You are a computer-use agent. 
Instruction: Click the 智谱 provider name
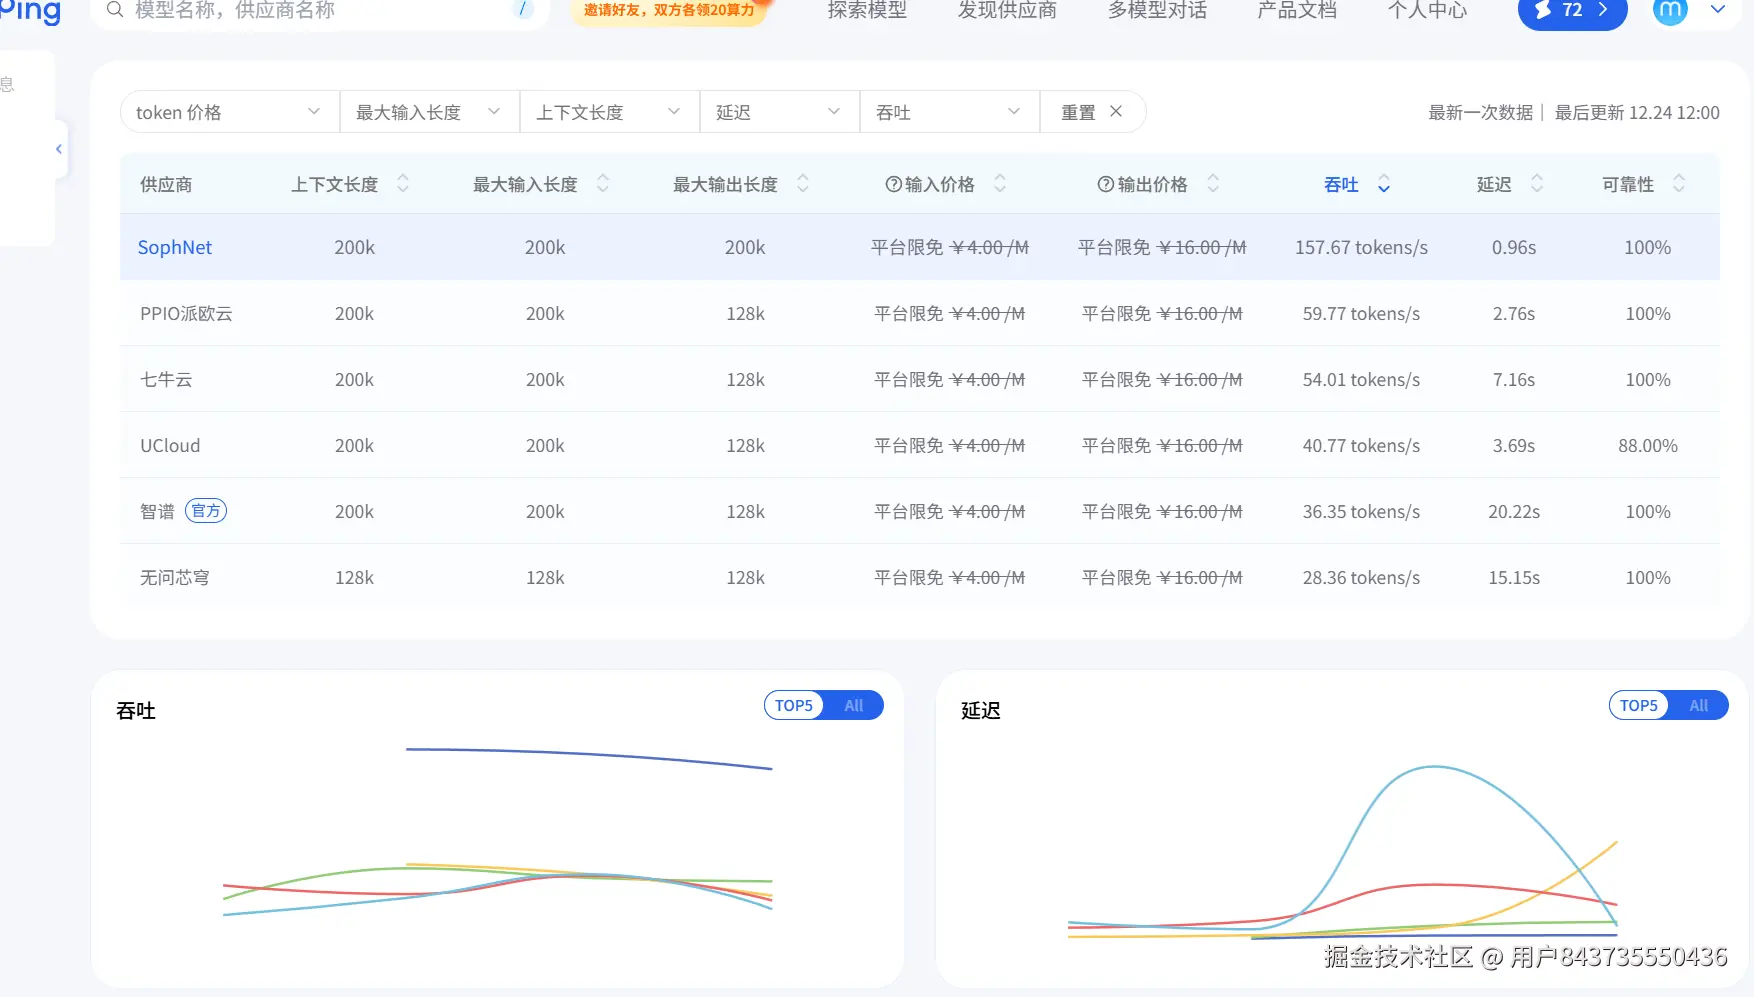pyautogui.click(x=157, y=511)
